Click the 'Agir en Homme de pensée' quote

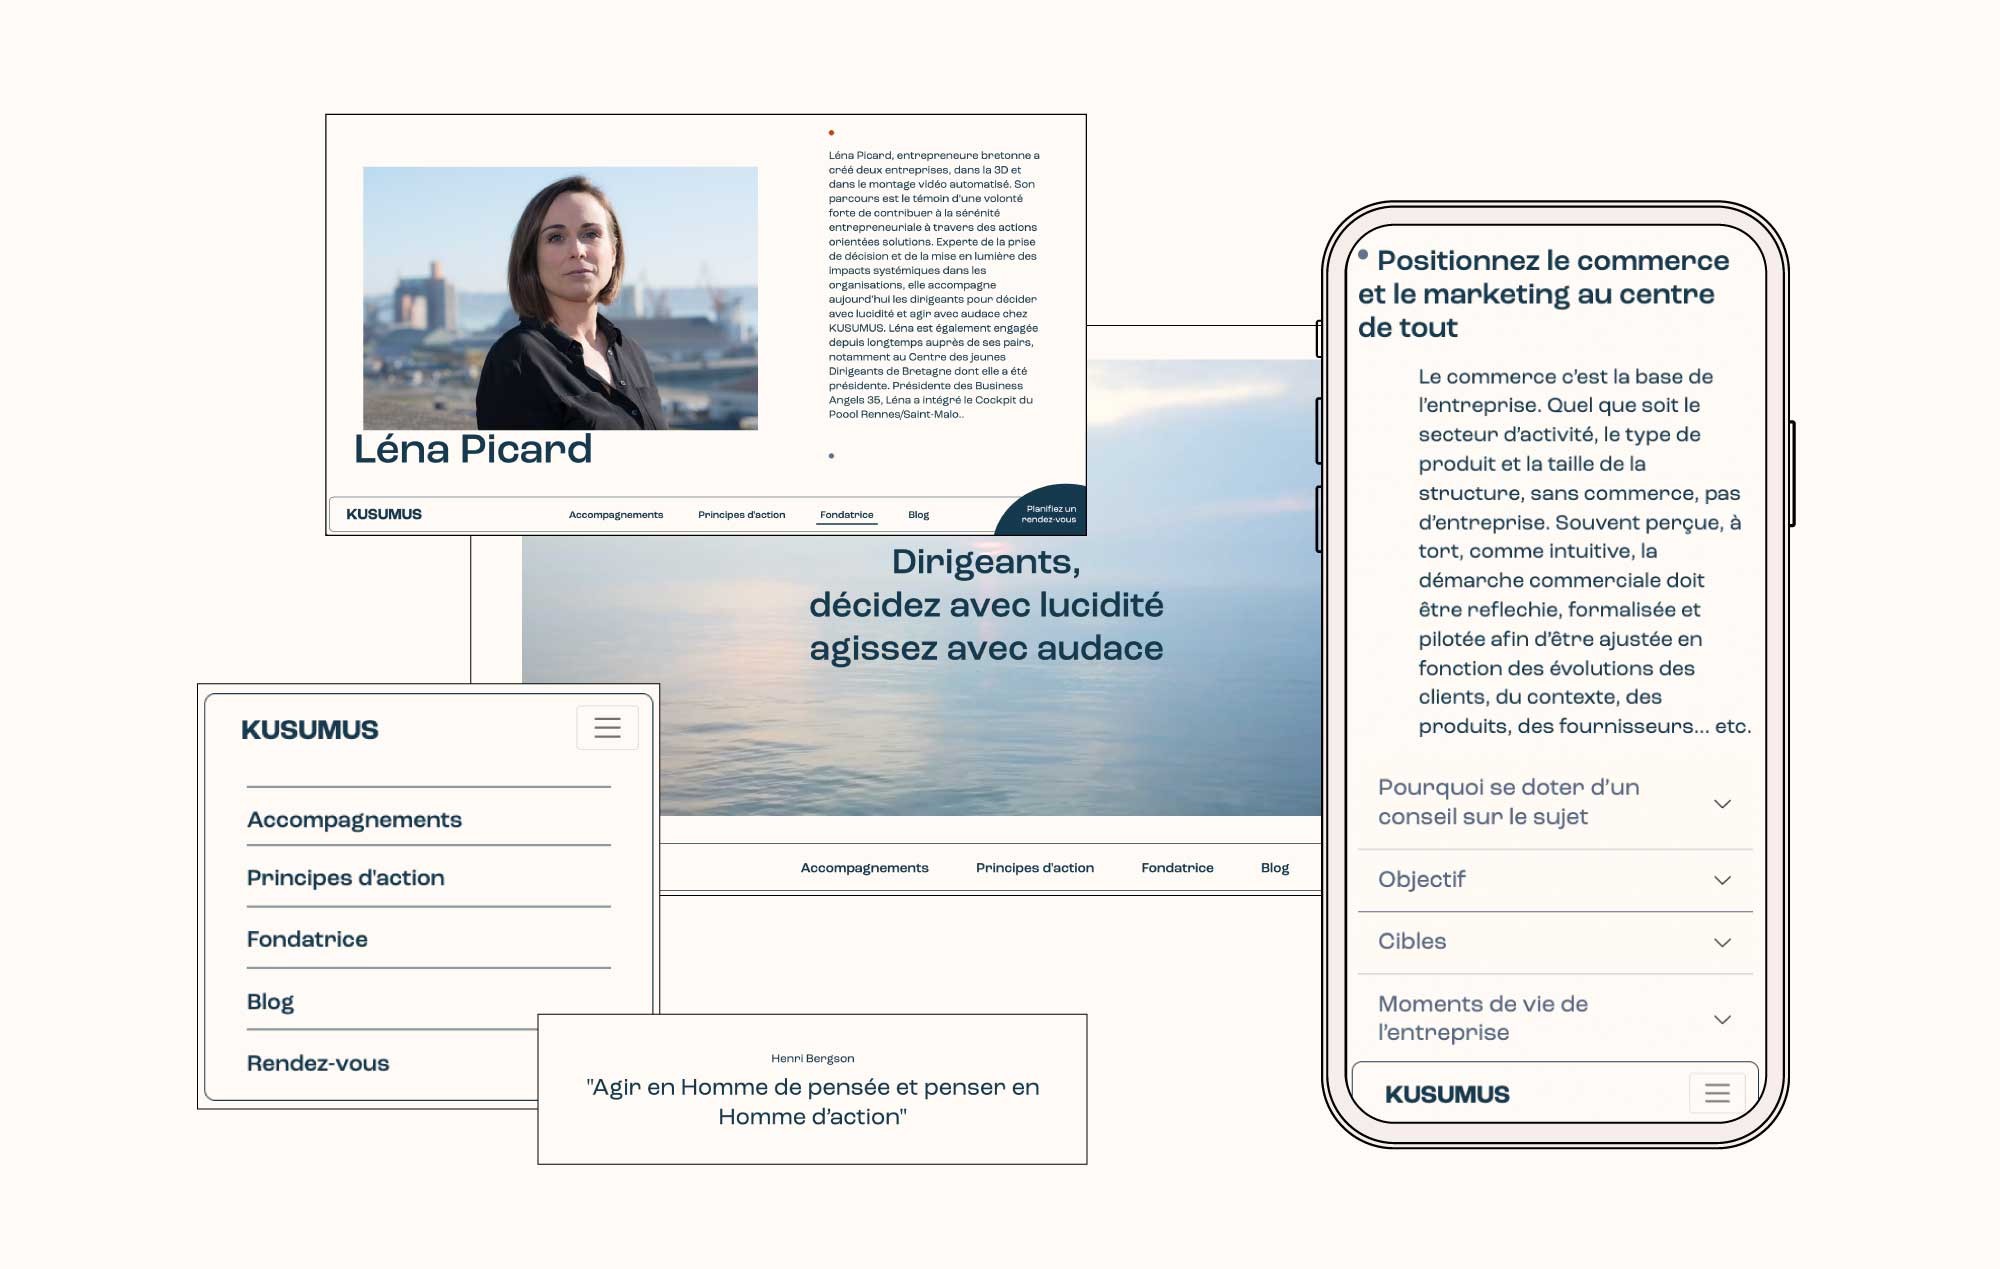(x=812, y=1102)
